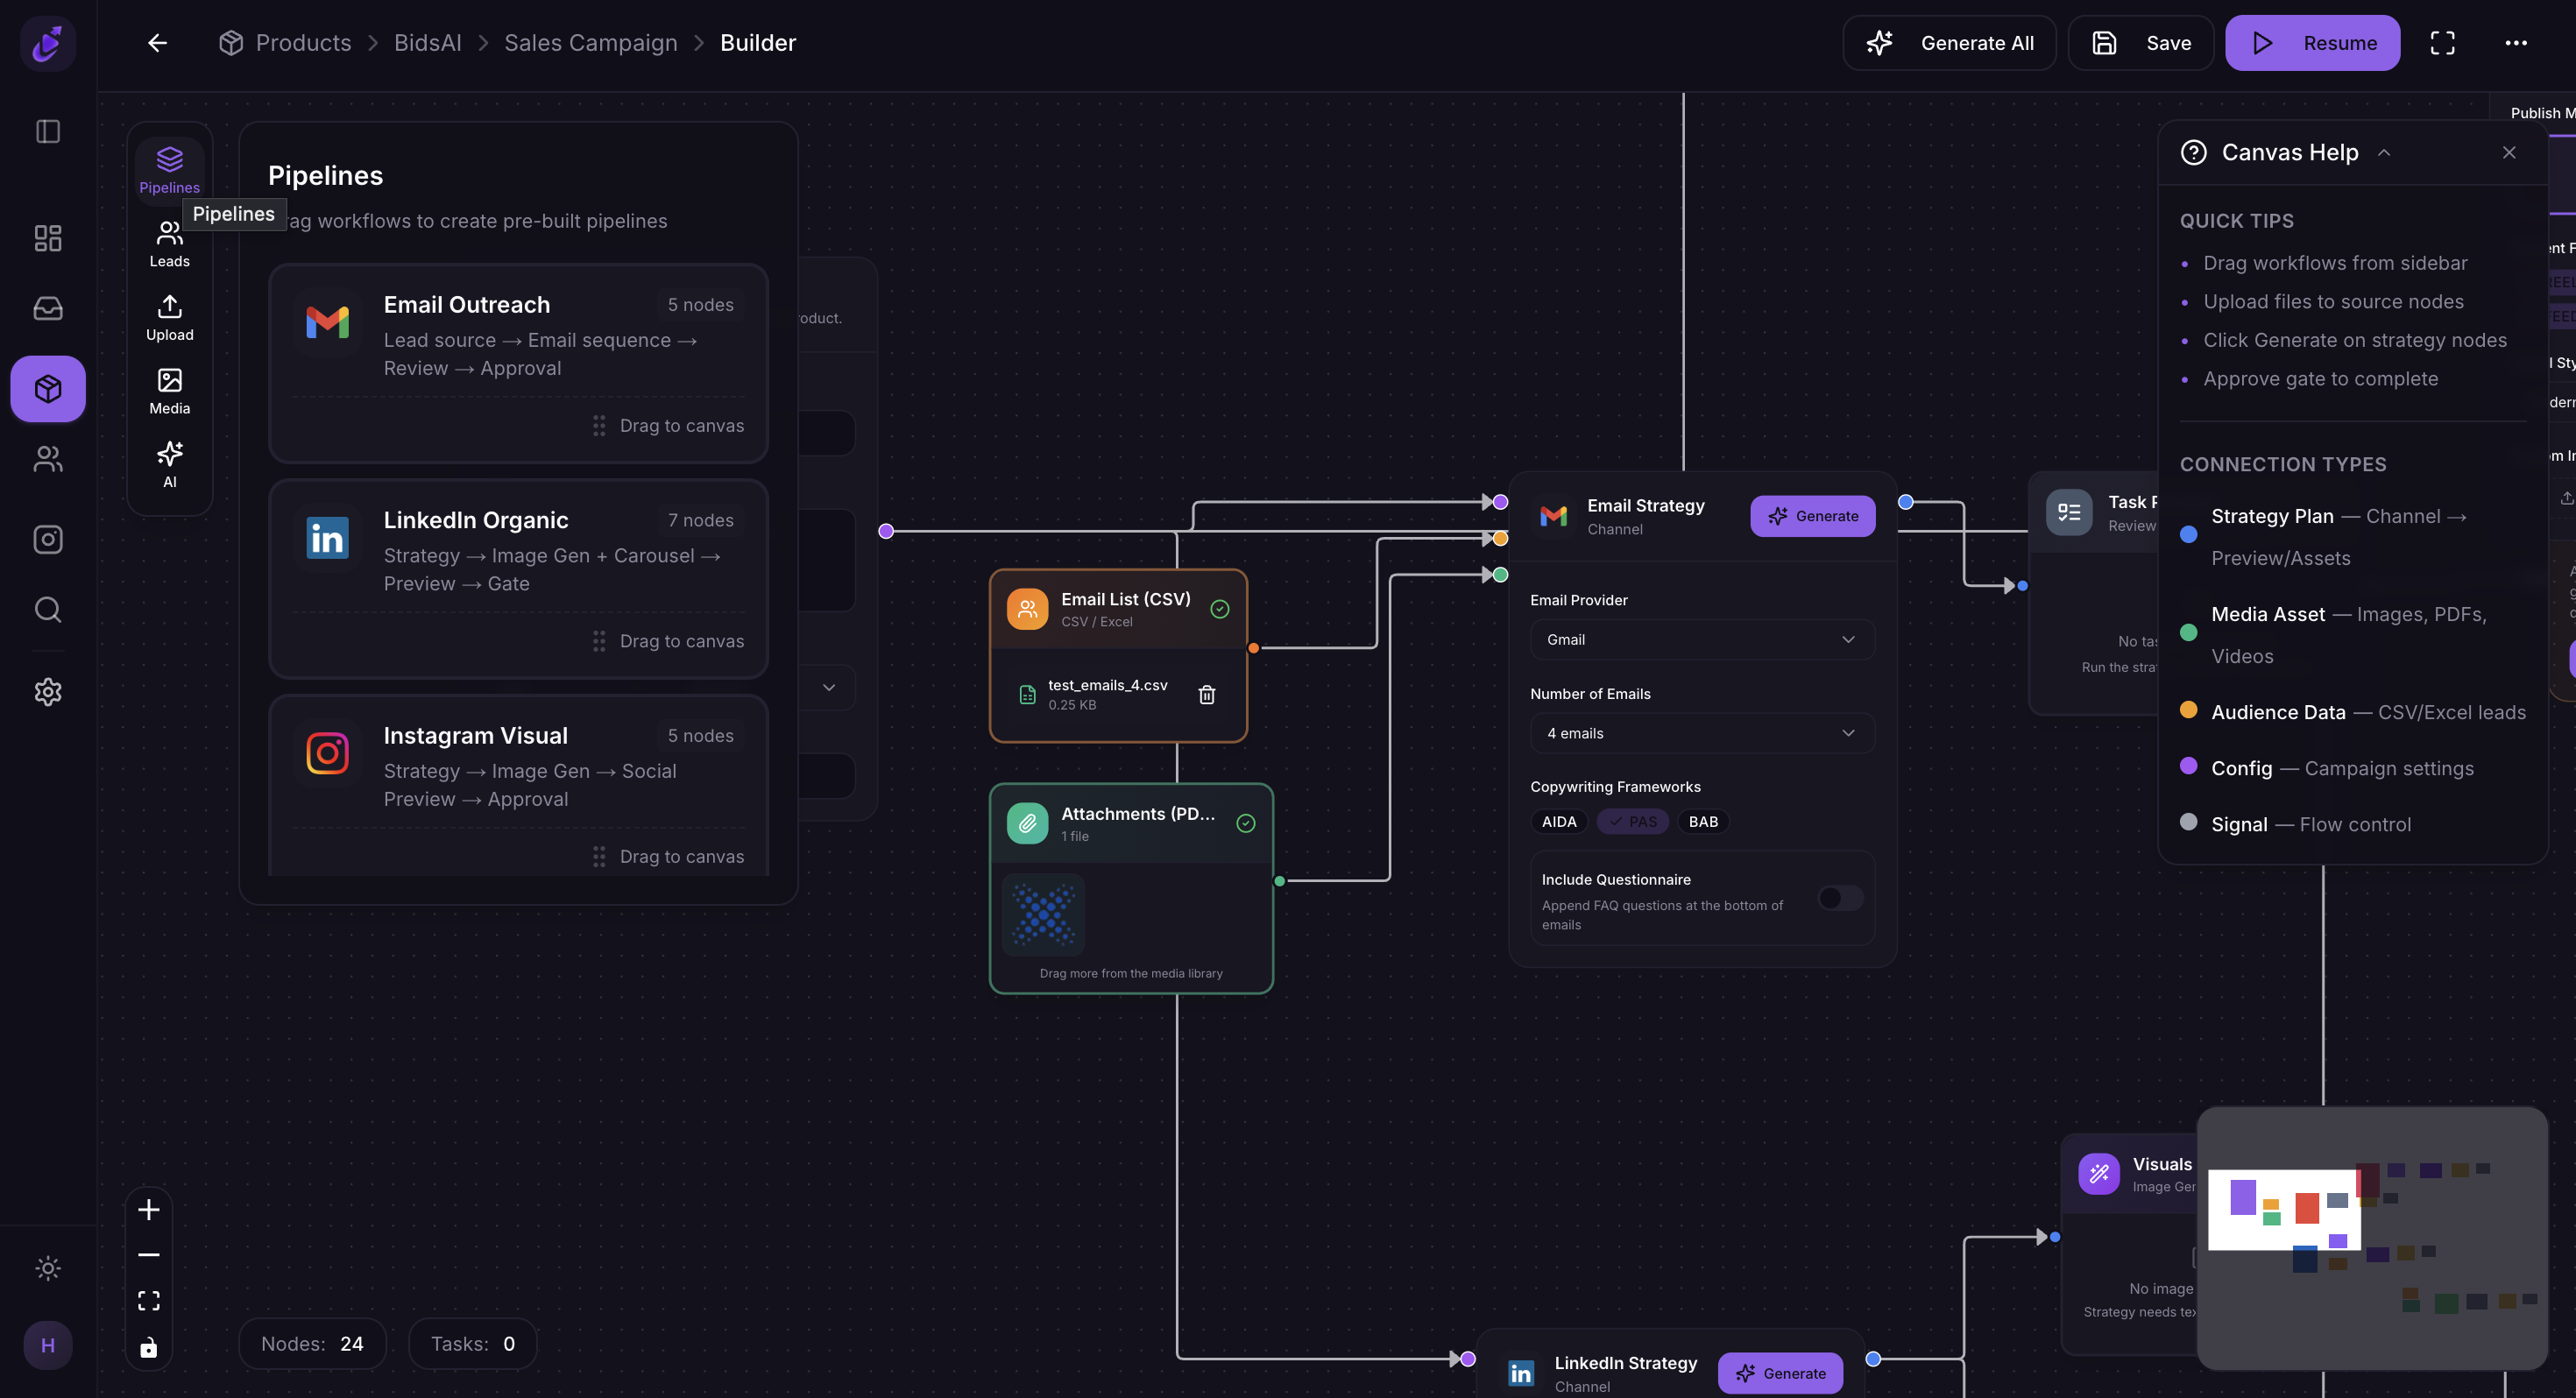
Task: Select the BAB copywriting framework
Action: tap(1703, 822)
